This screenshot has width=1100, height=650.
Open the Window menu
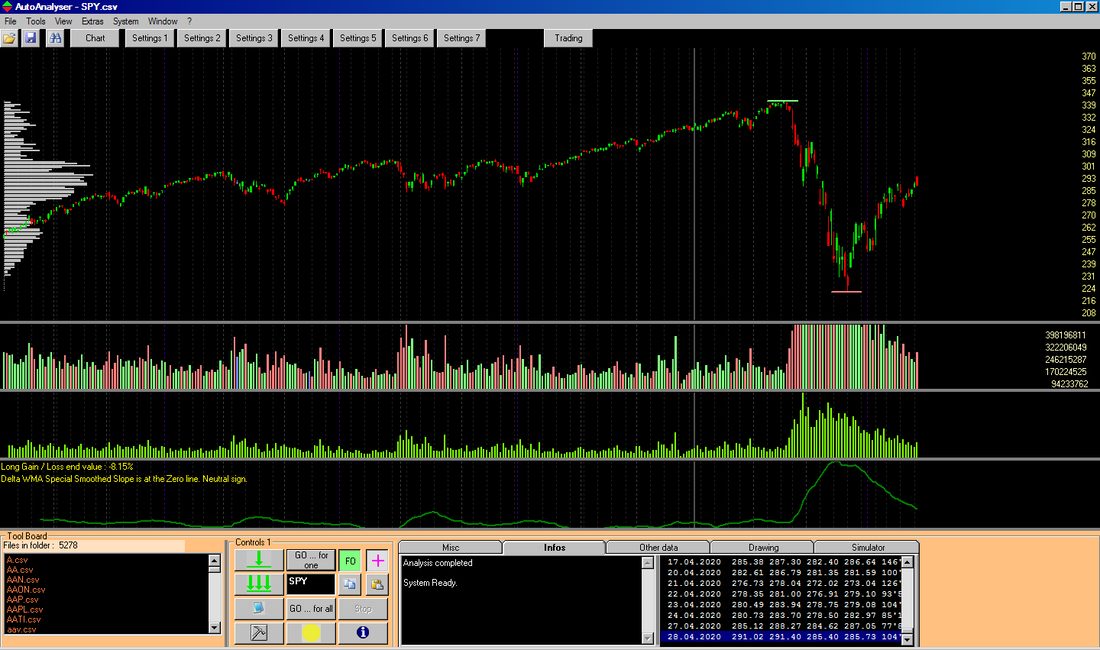click(x=163, y=21)
